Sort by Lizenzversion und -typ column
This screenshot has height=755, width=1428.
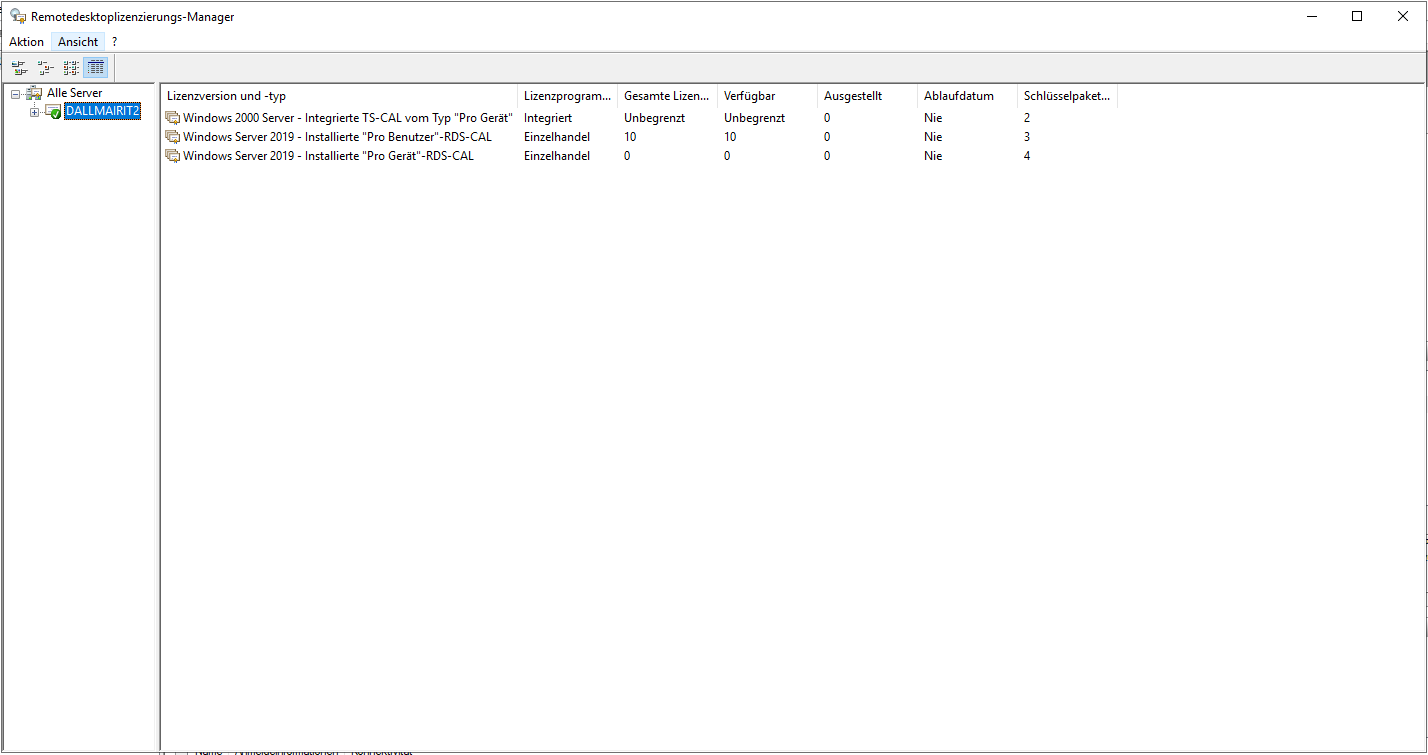339,96
